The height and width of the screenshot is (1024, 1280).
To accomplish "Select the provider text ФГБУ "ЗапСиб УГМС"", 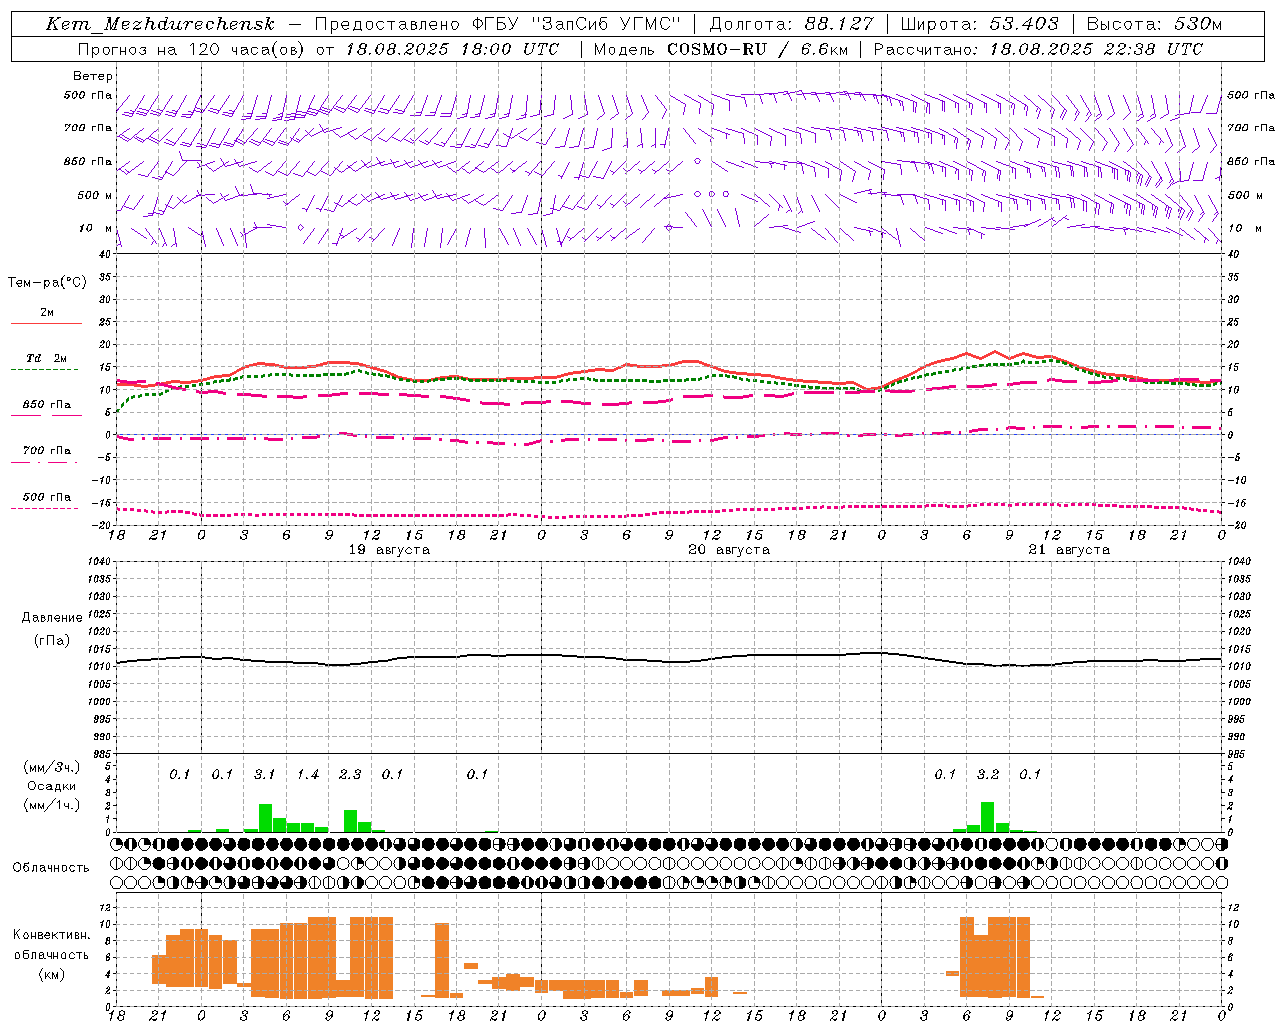I will pyautogui.click(x=576, y=24).
